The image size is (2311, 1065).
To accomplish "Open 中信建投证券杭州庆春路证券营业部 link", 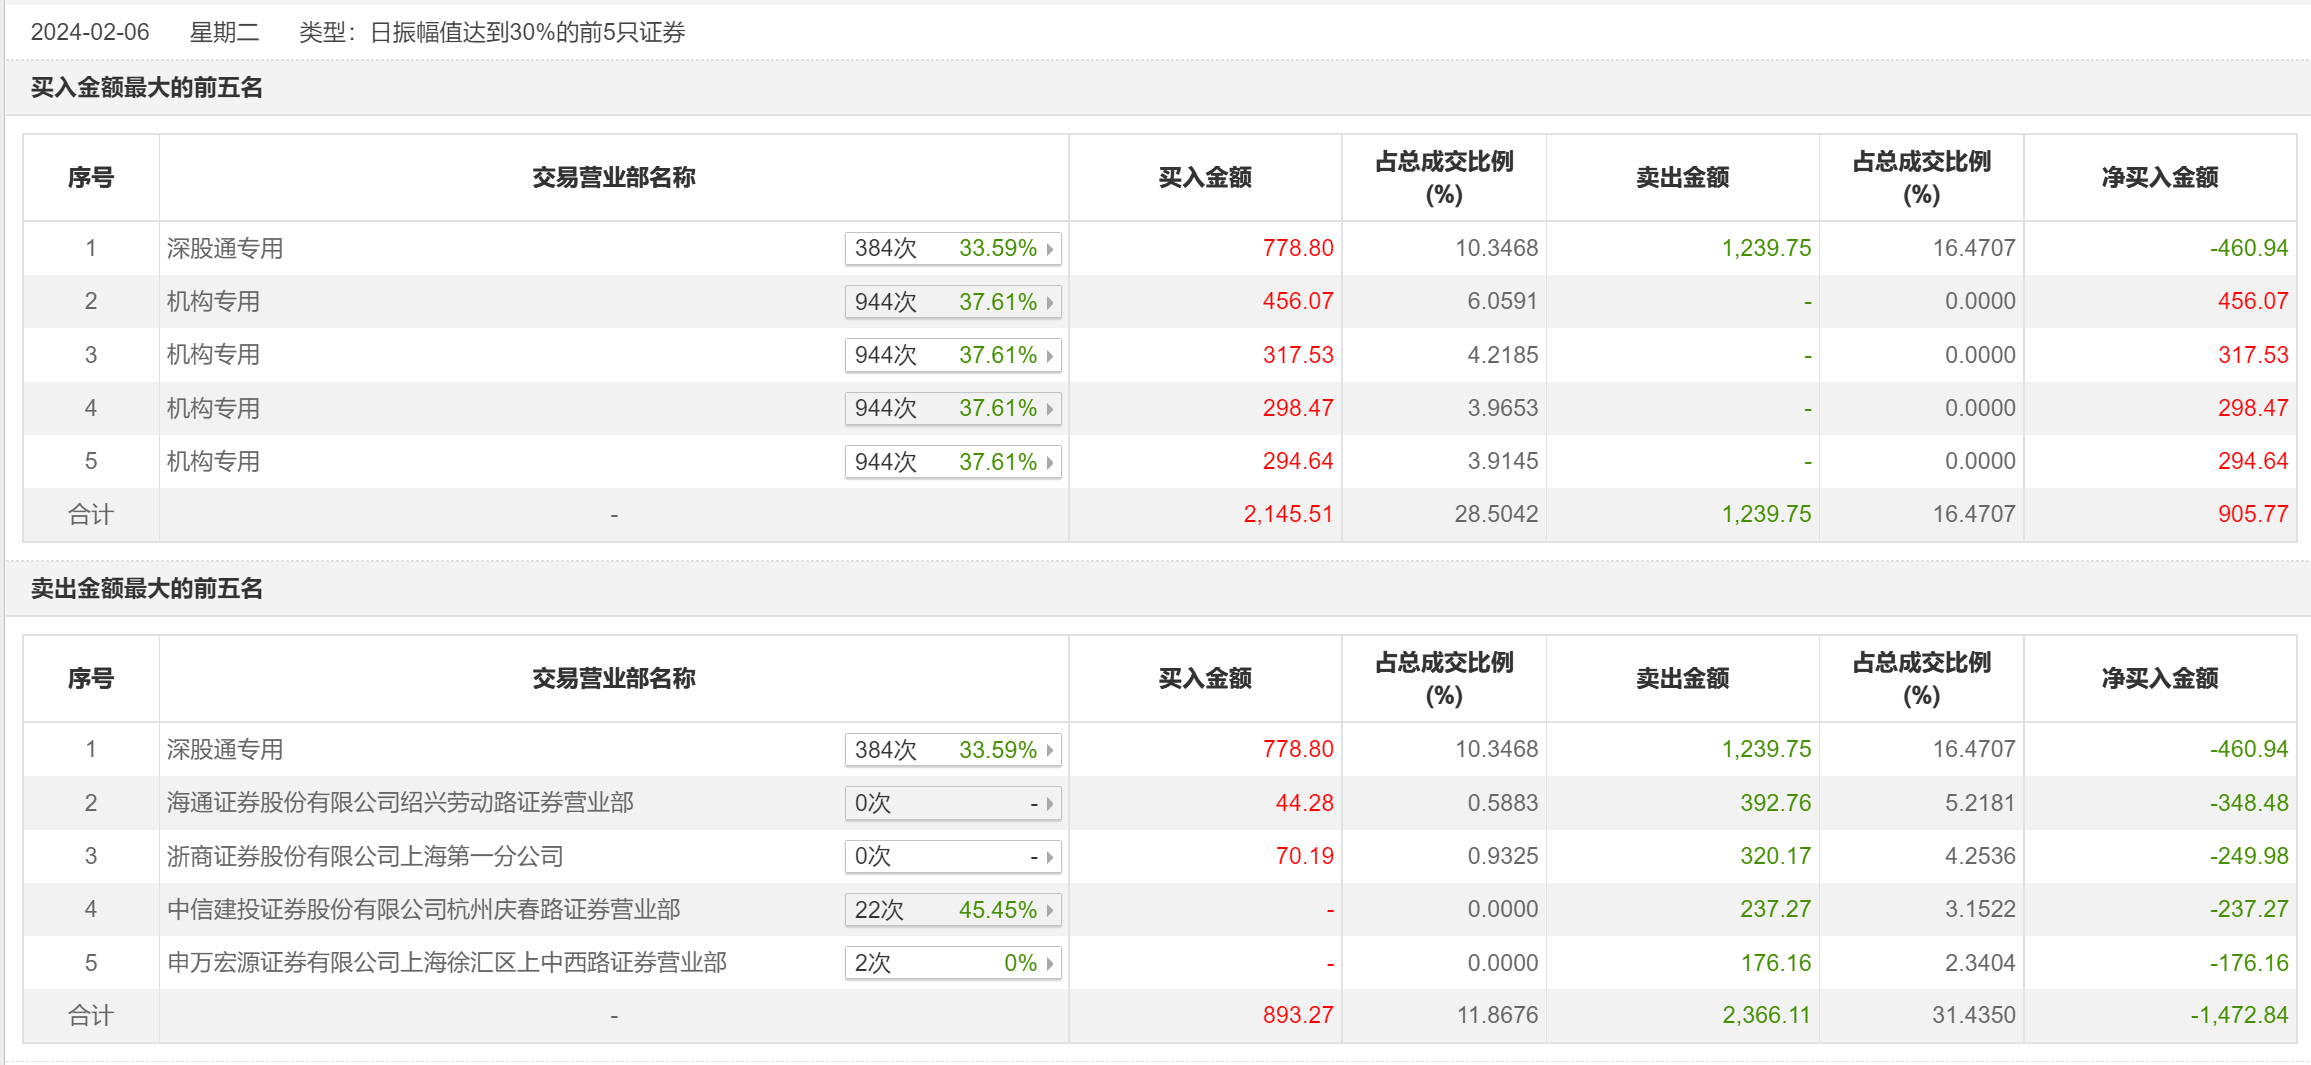I will tap(423, 910).
